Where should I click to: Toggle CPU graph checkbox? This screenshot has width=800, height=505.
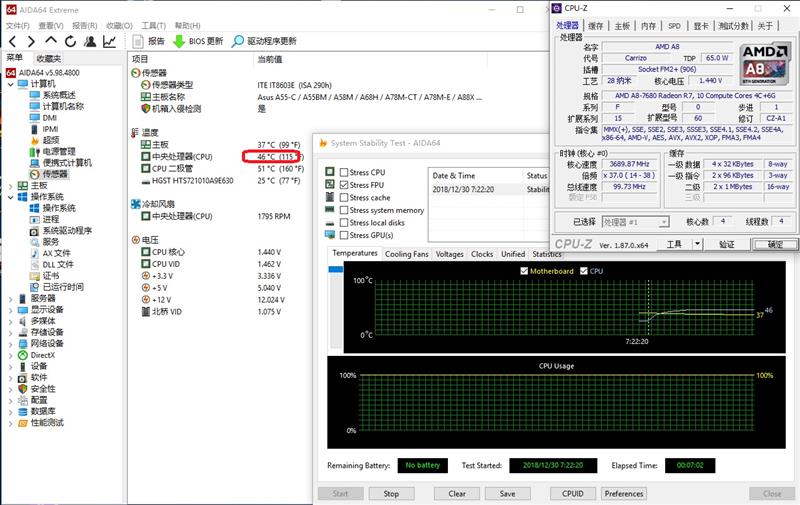point(584,271)
